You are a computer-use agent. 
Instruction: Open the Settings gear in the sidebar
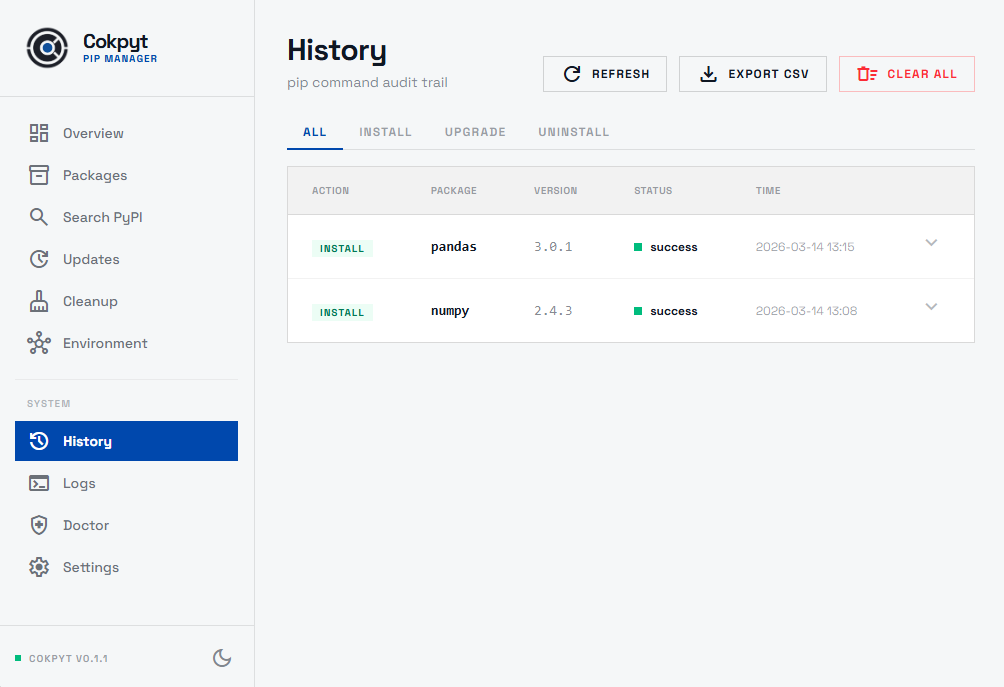tap(39, 567)
